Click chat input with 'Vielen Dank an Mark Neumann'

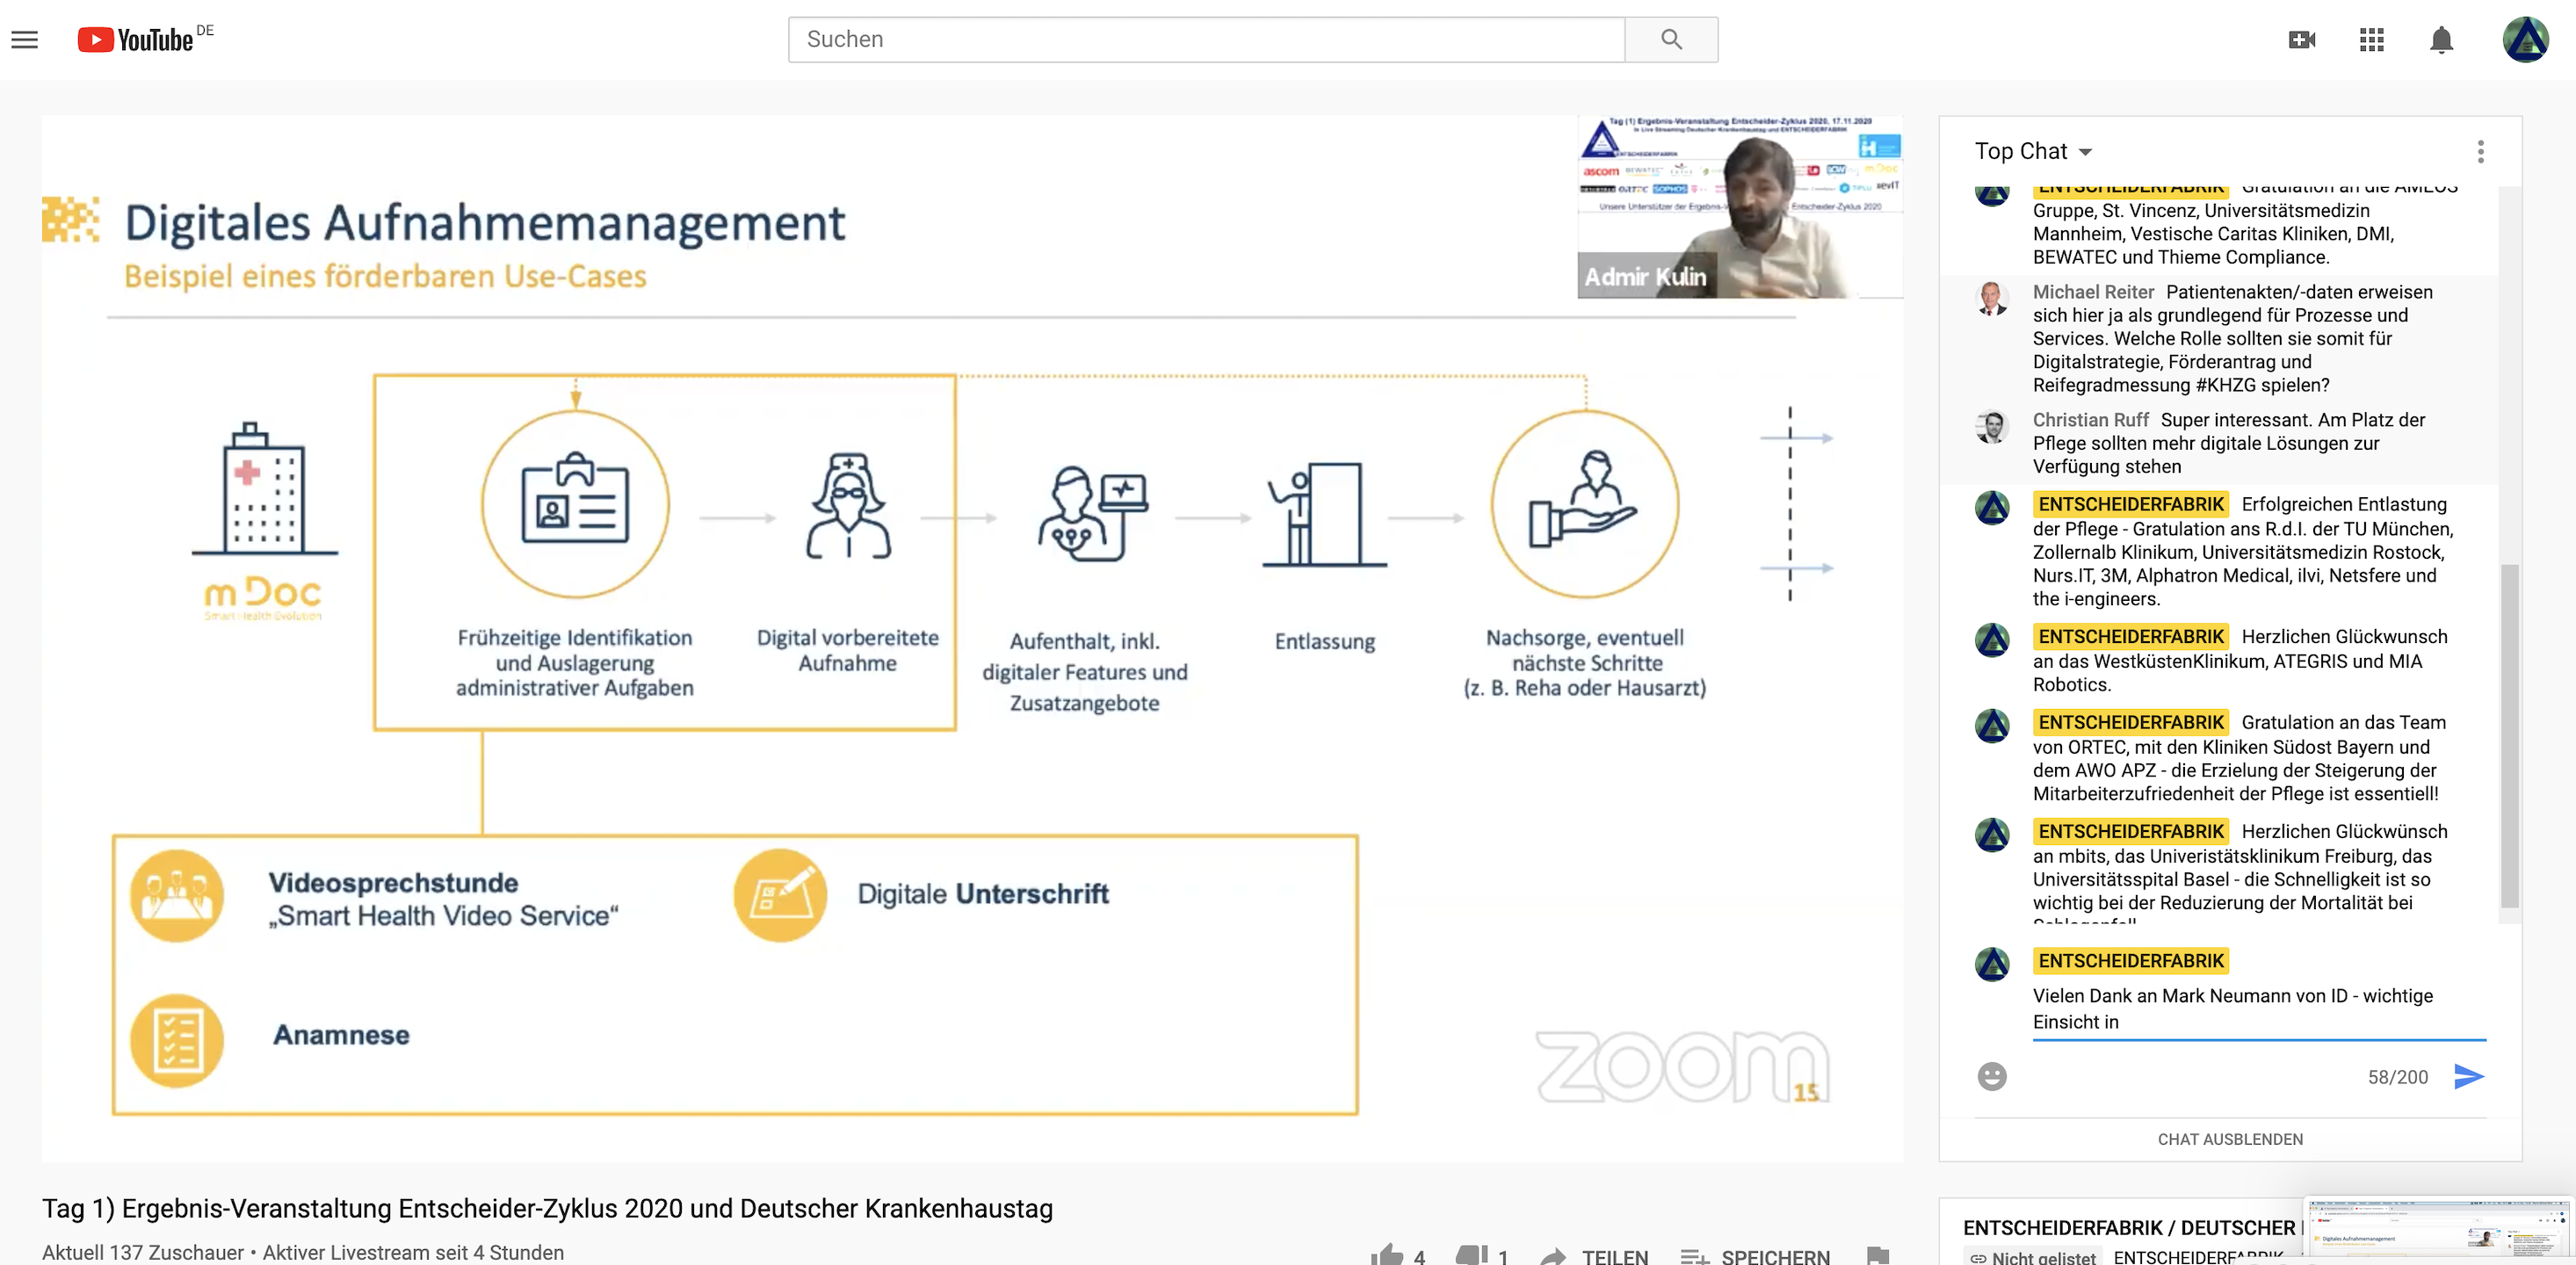(2258, 1009)
